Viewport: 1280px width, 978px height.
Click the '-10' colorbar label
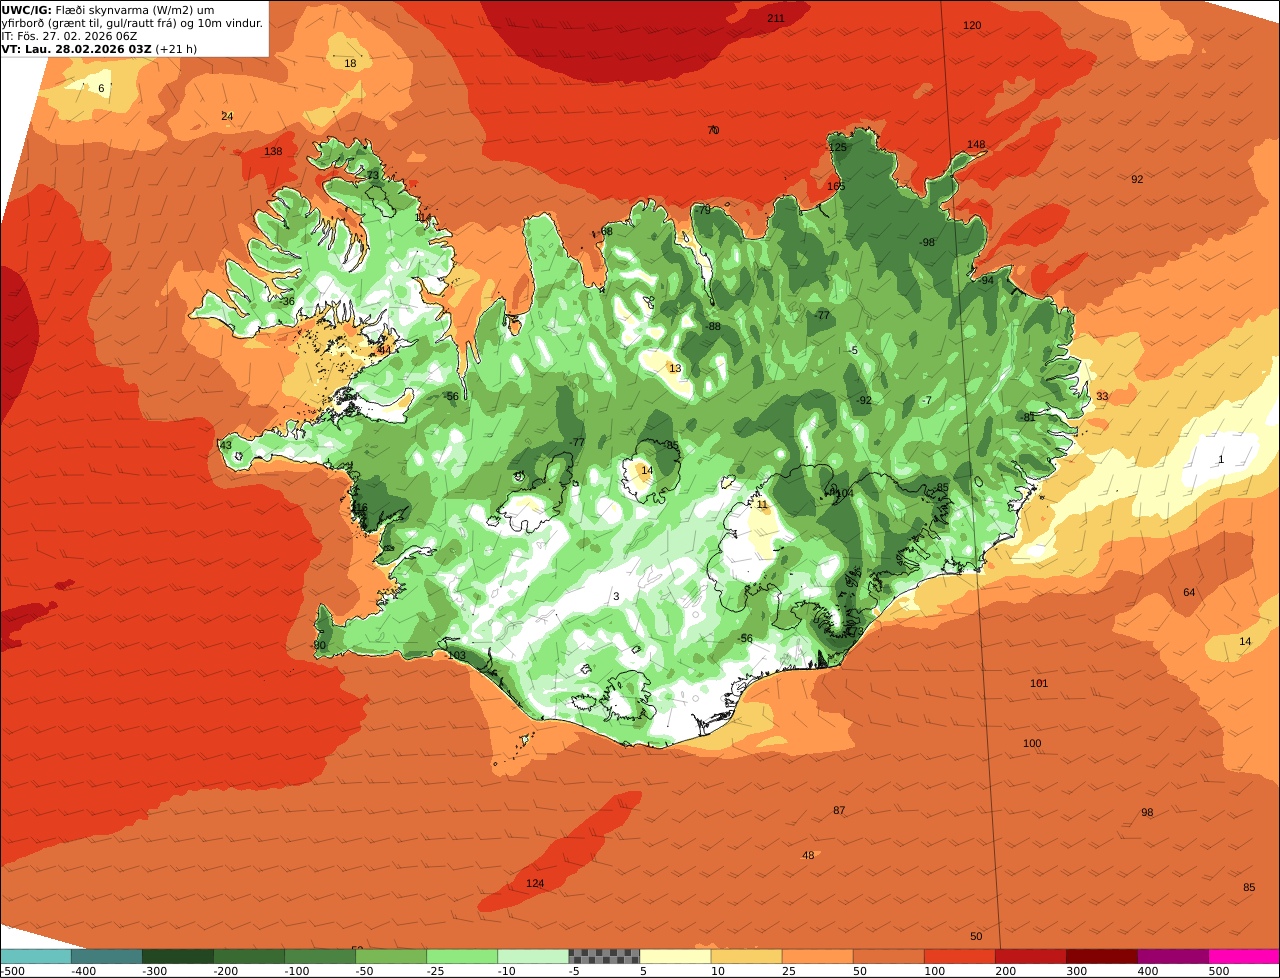tap(507, 971)
